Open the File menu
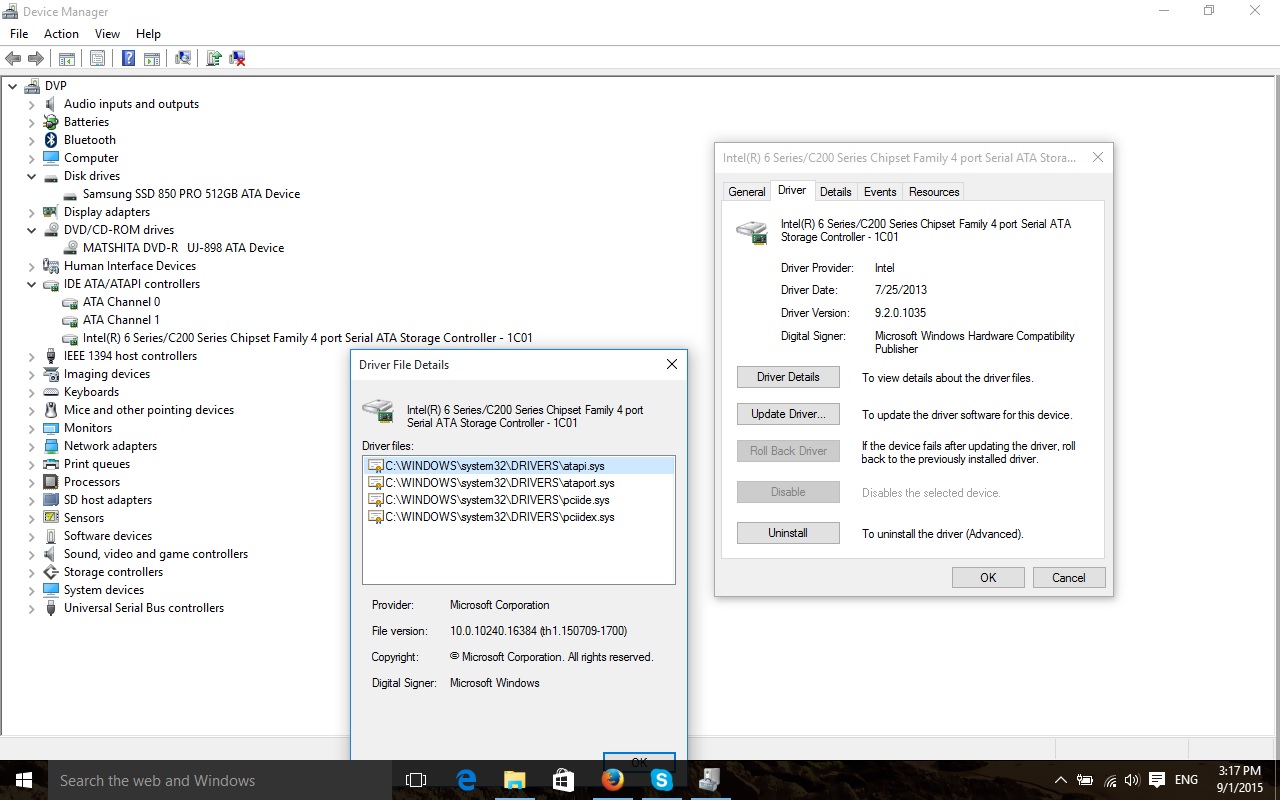This screenshot has height=800, width=1280. (x=19, y=34)
